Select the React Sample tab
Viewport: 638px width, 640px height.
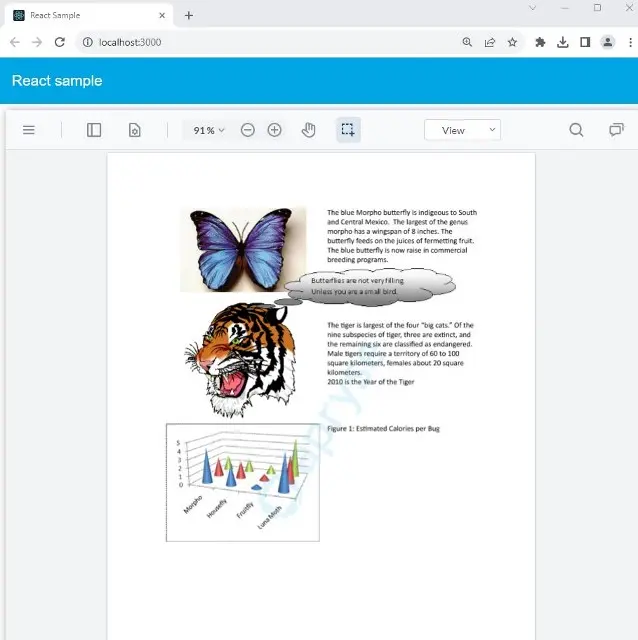88,16
